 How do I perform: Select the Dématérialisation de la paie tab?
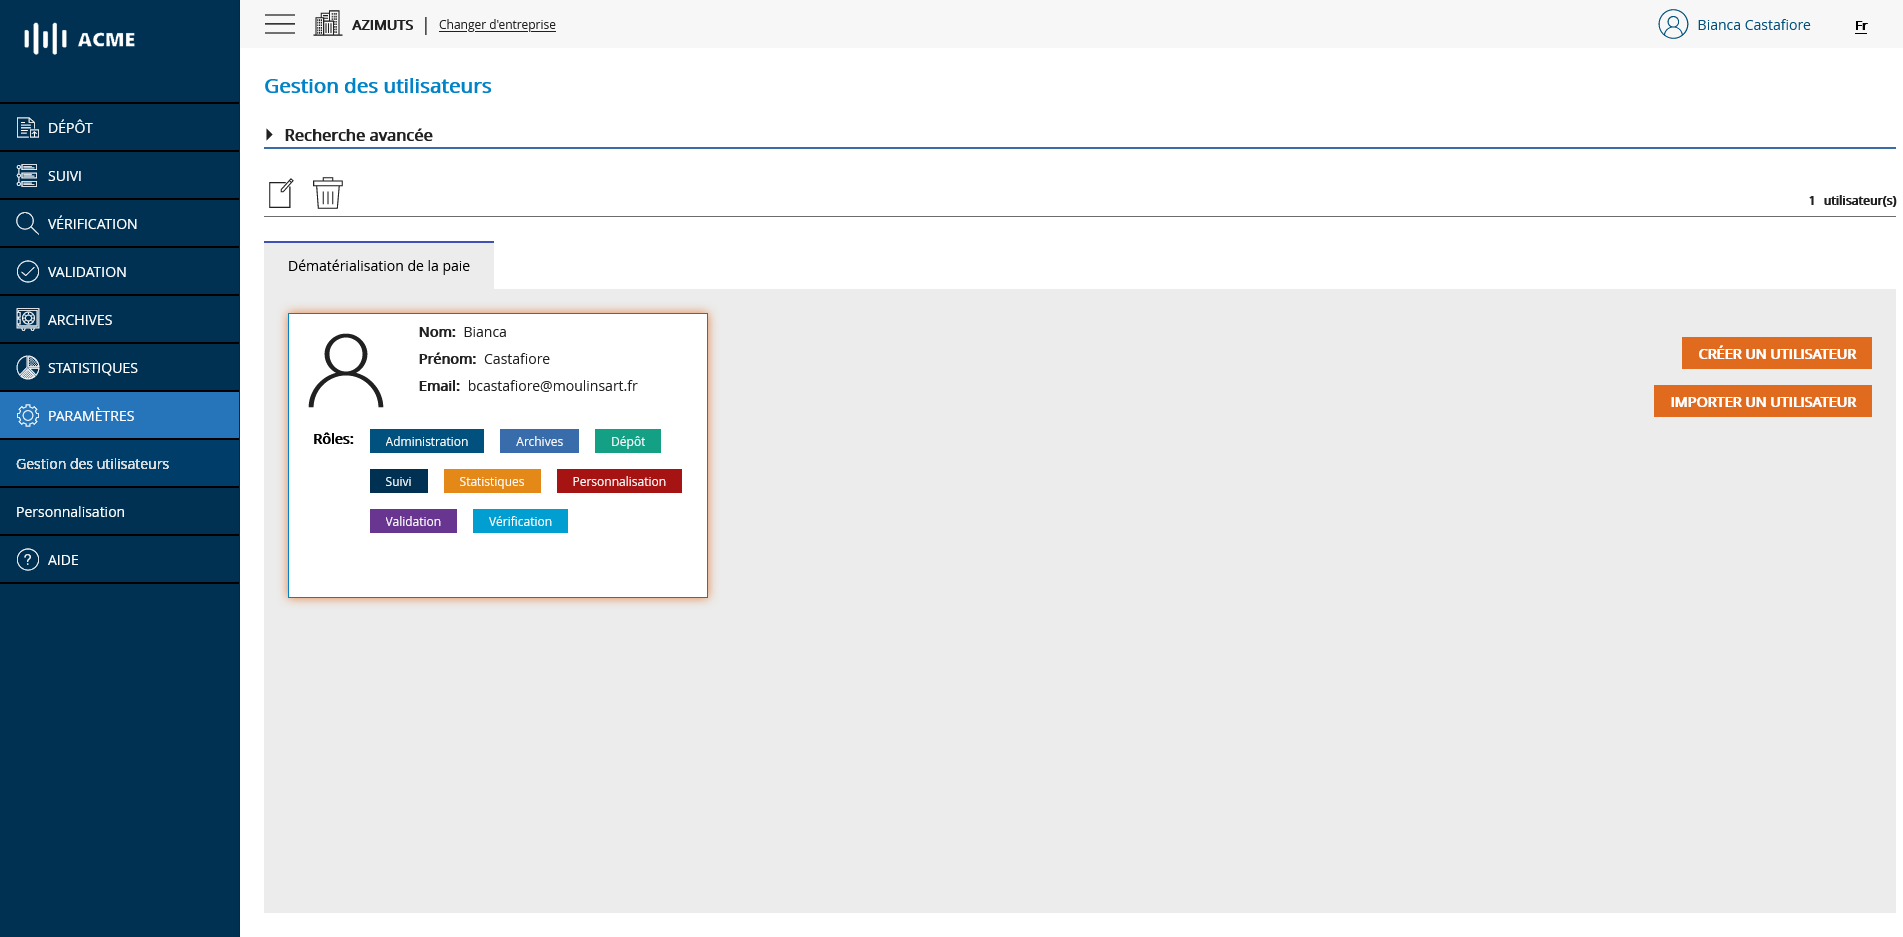coord(378,266)
